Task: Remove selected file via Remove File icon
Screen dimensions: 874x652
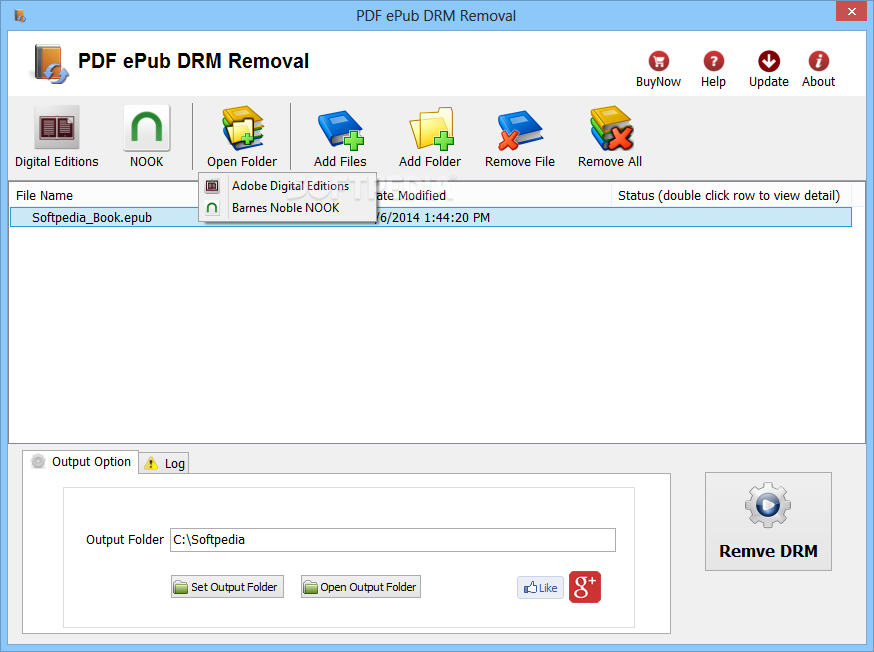Action: coord(519,137)
